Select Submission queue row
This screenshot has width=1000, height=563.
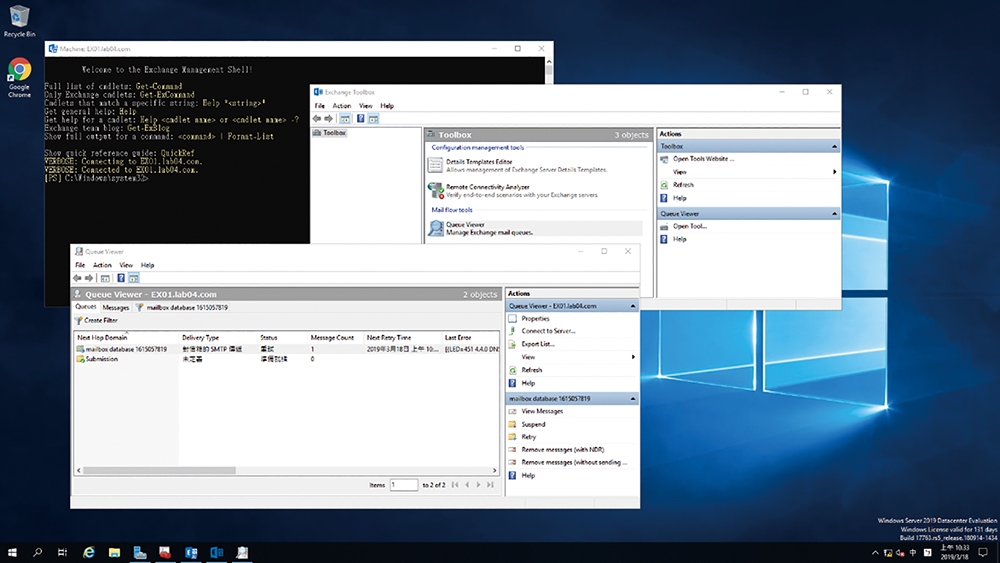click(x=287, y=359)
